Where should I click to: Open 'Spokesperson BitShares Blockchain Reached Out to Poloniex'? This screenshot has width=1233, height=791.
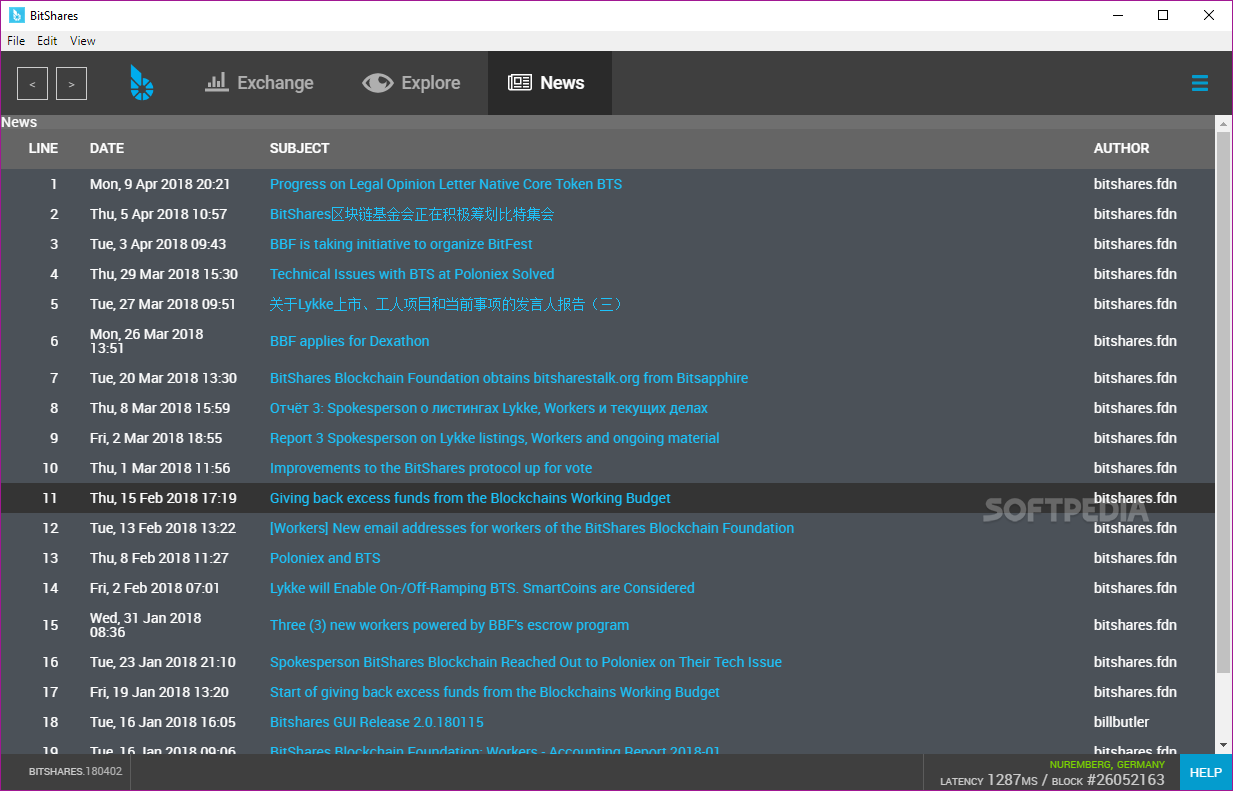526,662
